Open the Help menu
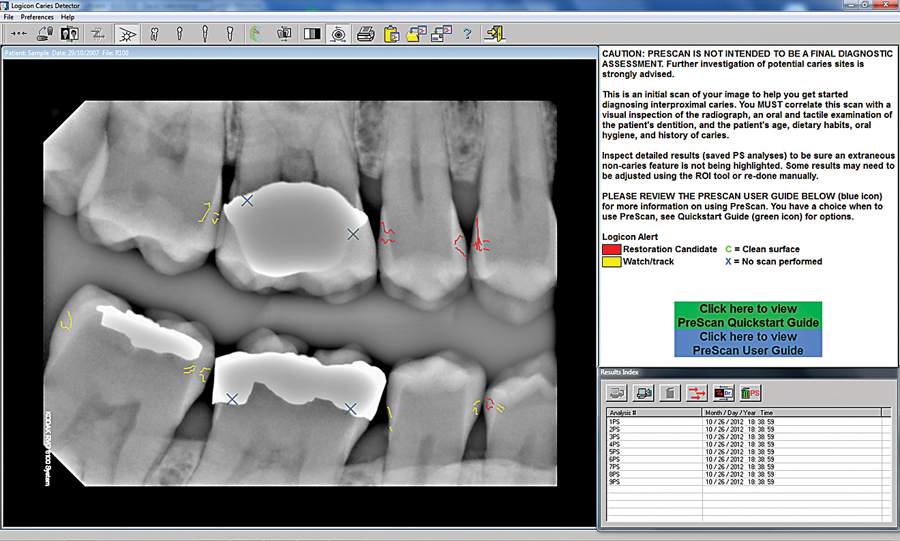 (67, 17)
